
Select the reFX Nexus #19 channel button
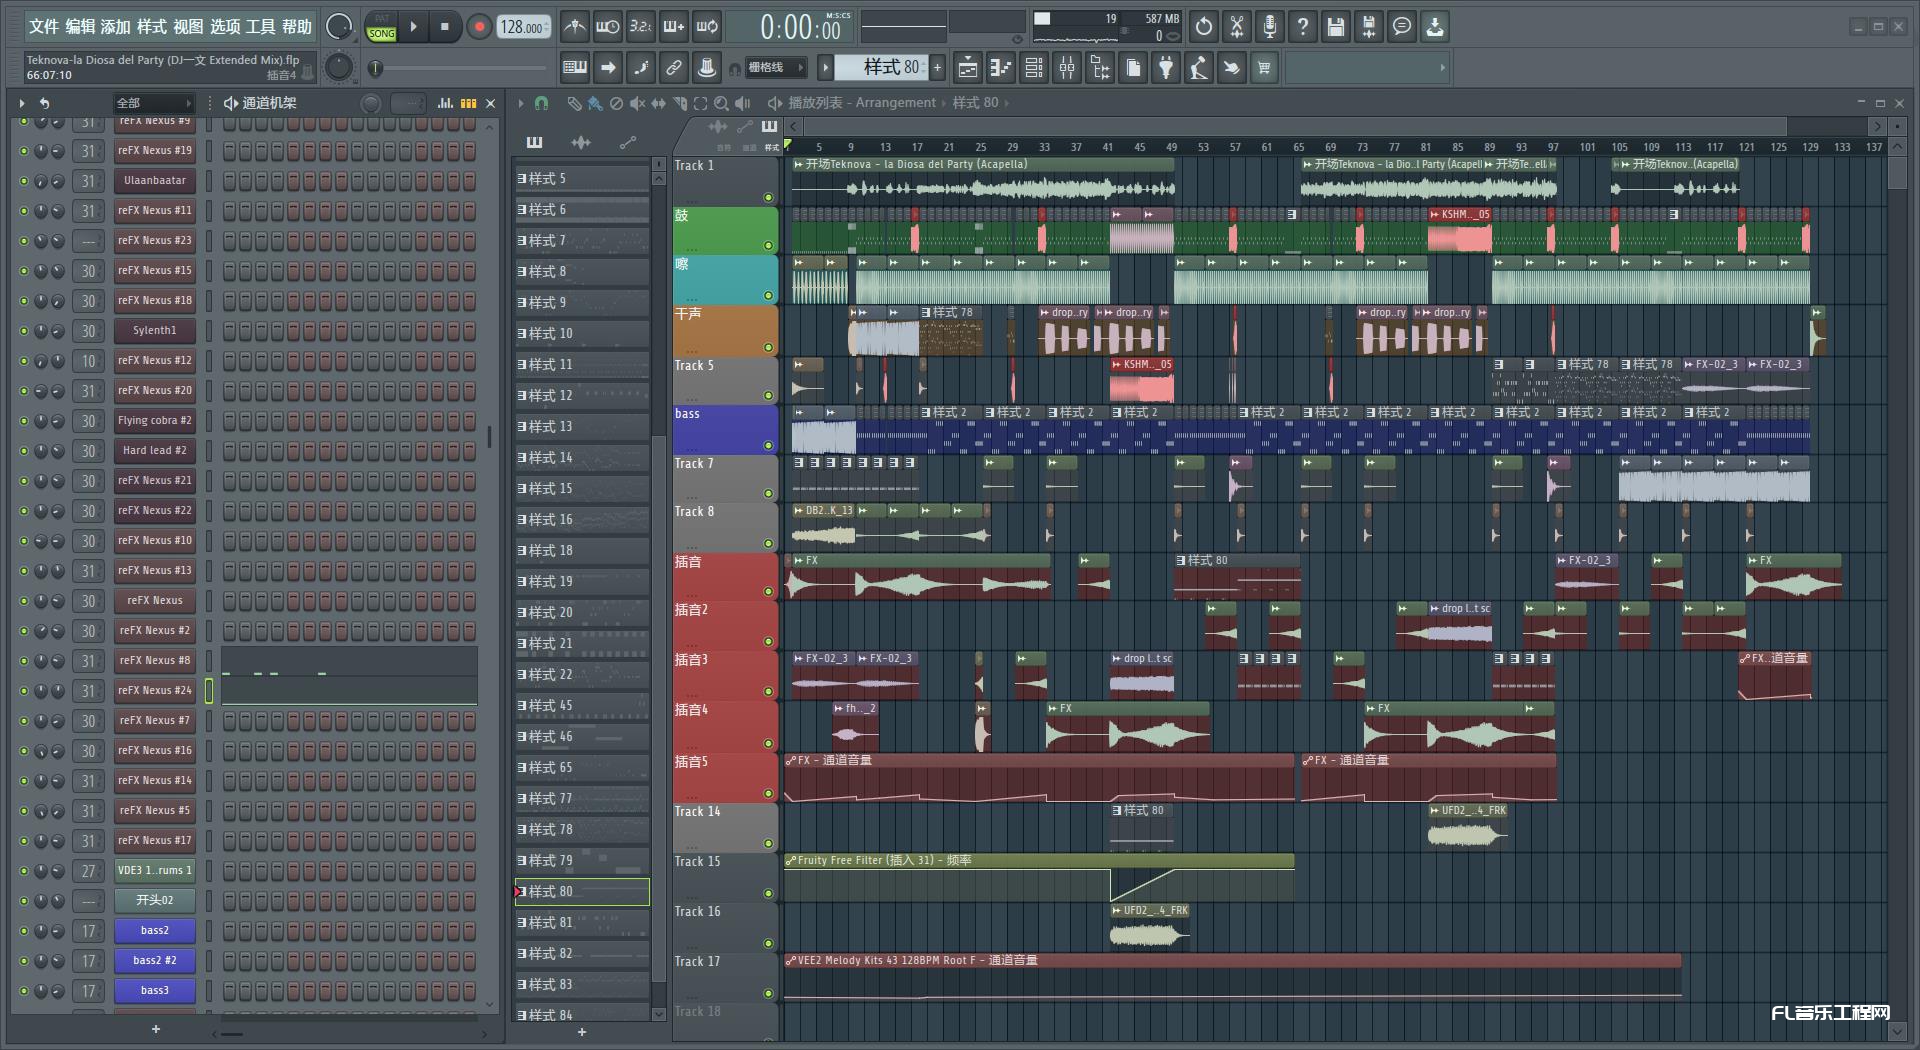pos(155,151)
